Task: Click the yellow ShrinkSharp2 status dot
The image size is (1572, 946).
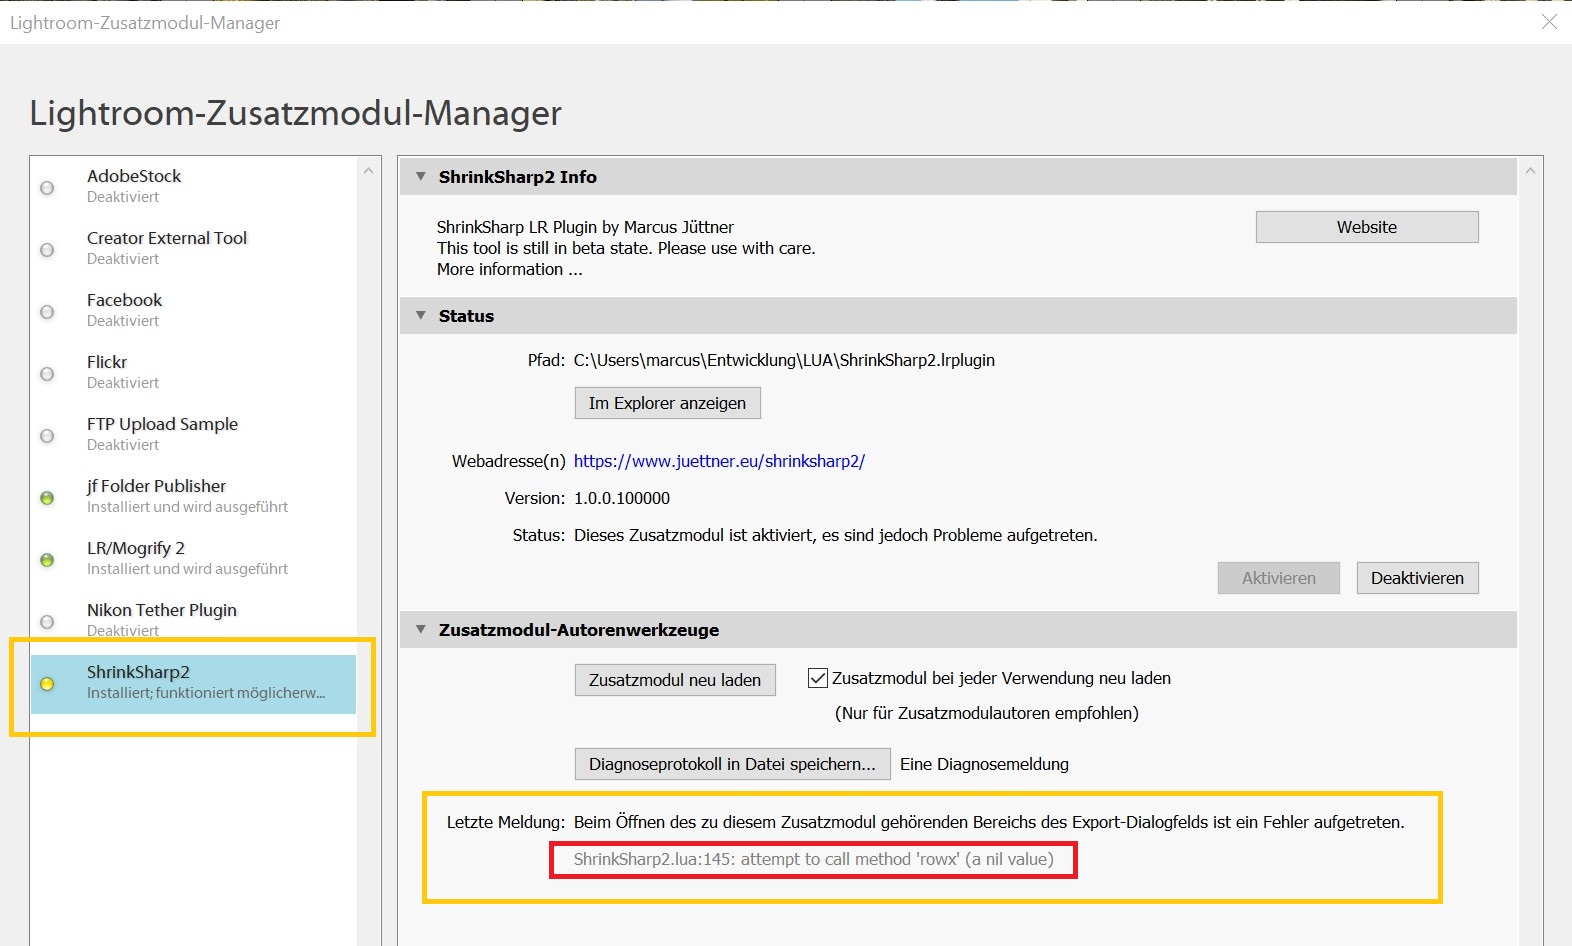Action: pos(47,684)
